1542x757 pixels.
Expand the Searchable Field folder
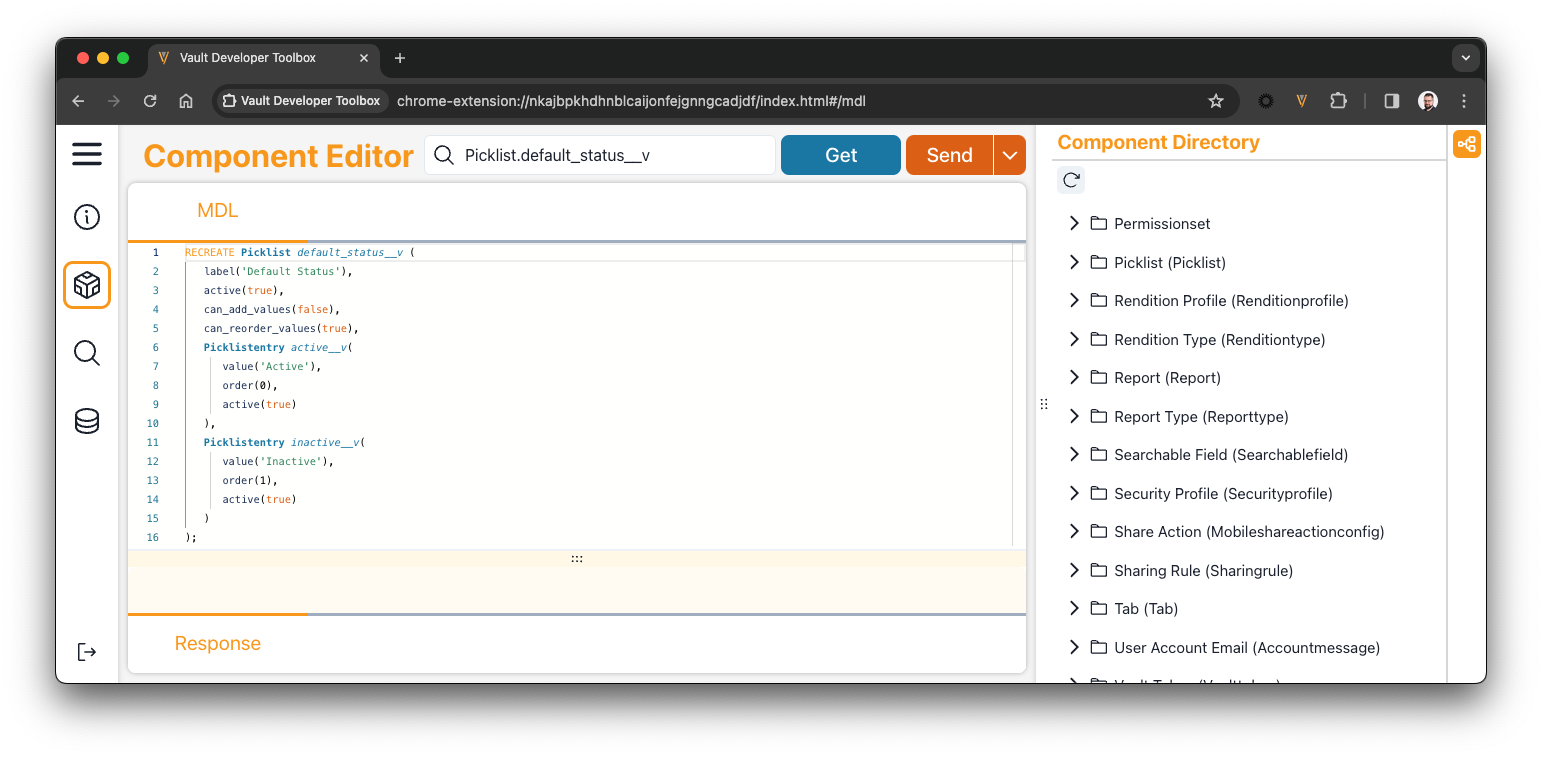click(x=1074, y=454)
